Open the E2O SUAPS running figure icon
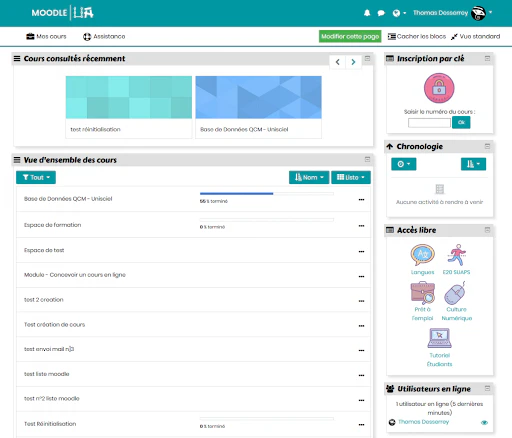512x438 pixels. [457, 255]
